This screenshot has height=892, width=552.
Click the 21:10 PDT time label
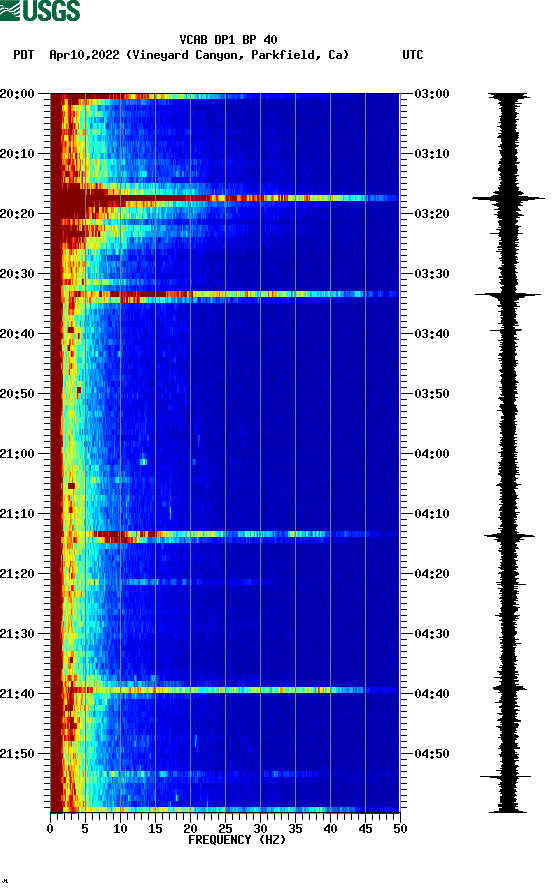(x=17, y=514)
